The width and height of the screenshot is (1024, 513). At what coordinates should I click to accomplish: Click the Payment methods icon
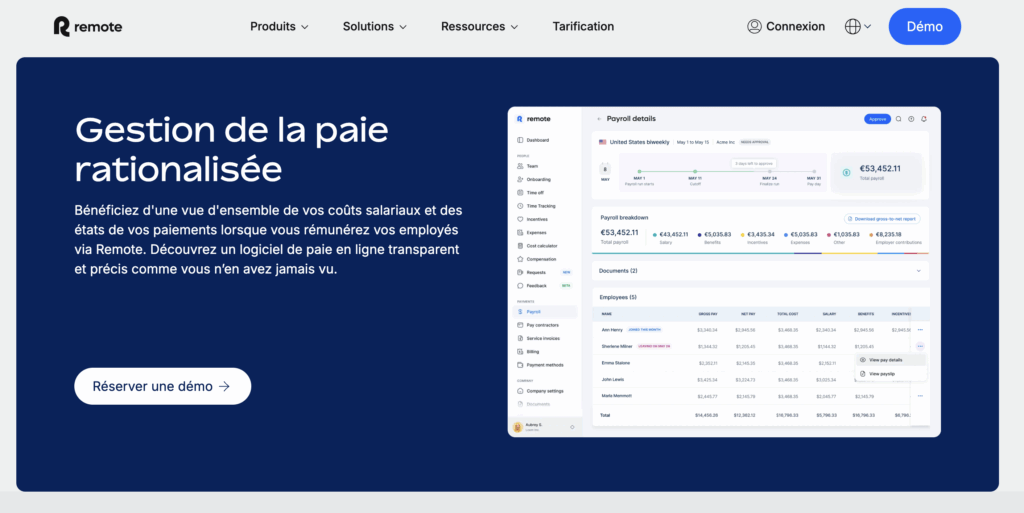coord(520,365)
